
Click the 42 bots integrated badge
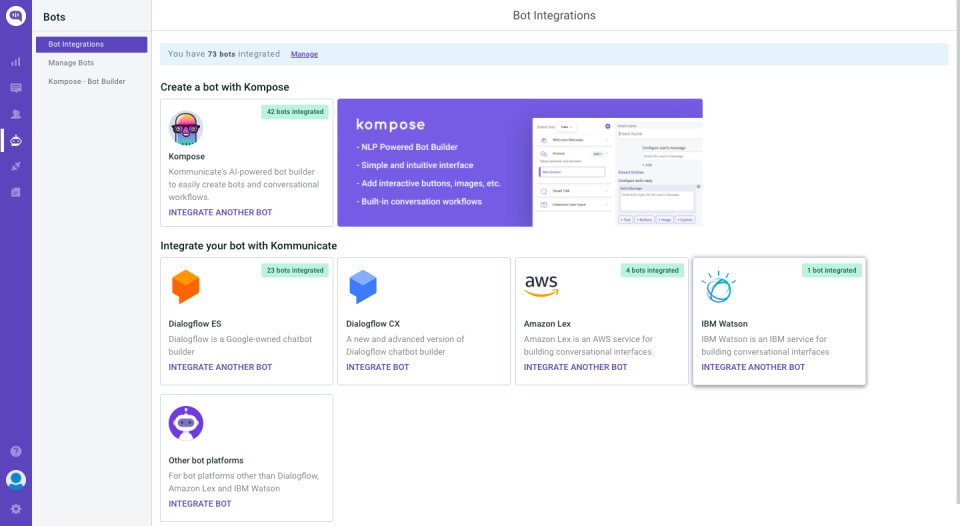(295, 111)
